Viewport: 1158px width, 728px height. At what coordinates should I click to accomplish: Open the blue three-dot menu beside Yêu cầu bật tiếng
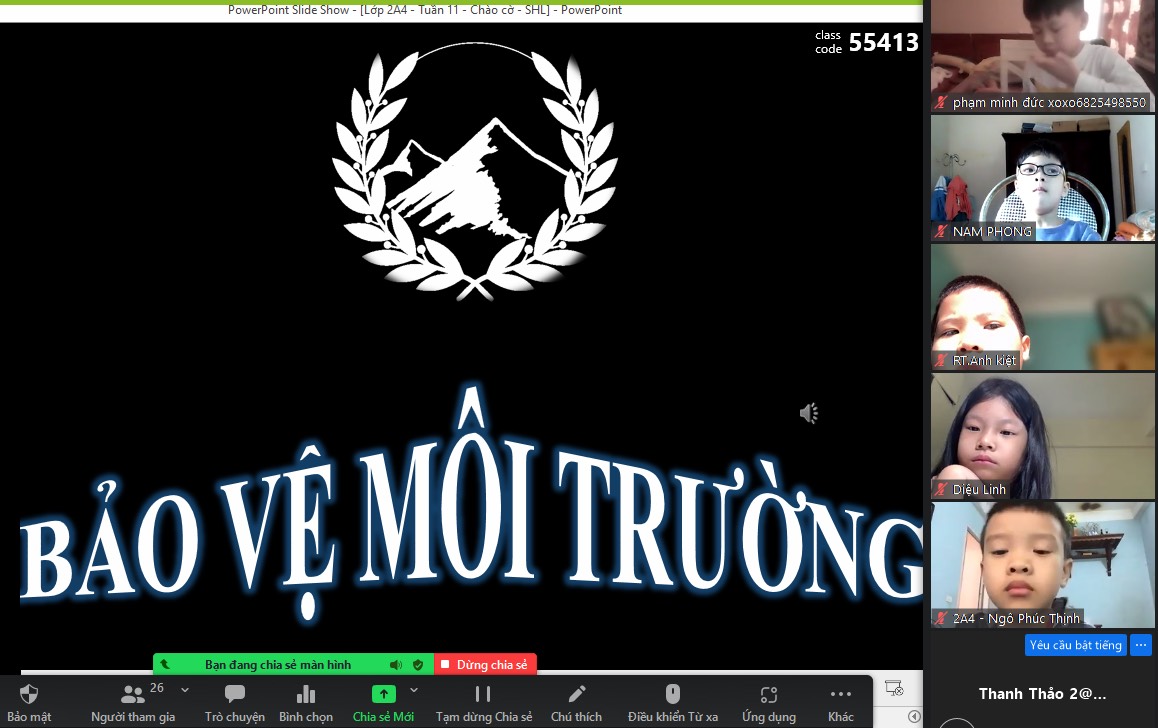(x=1140, y=645)
